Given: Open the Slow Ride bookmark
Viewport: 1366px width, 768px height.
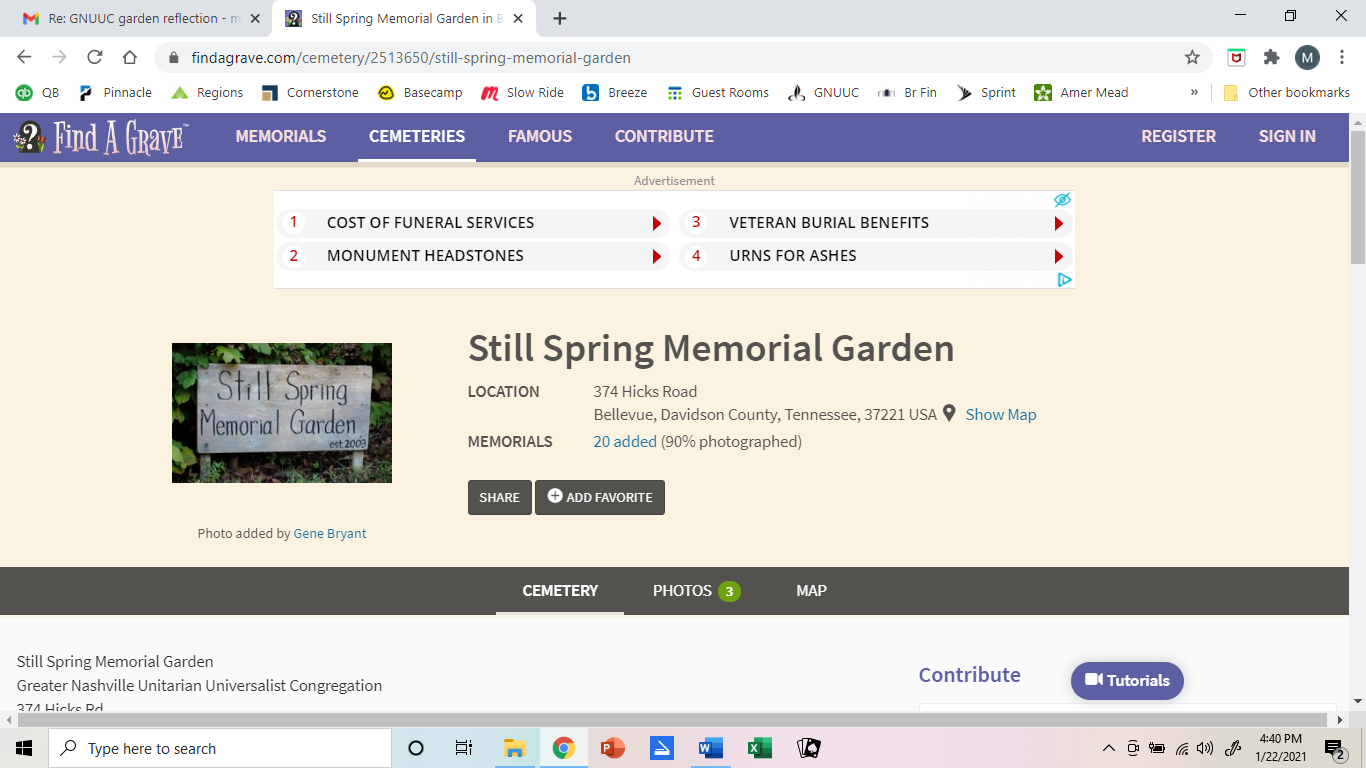Looking at the screenshot, I should (523, 92).
